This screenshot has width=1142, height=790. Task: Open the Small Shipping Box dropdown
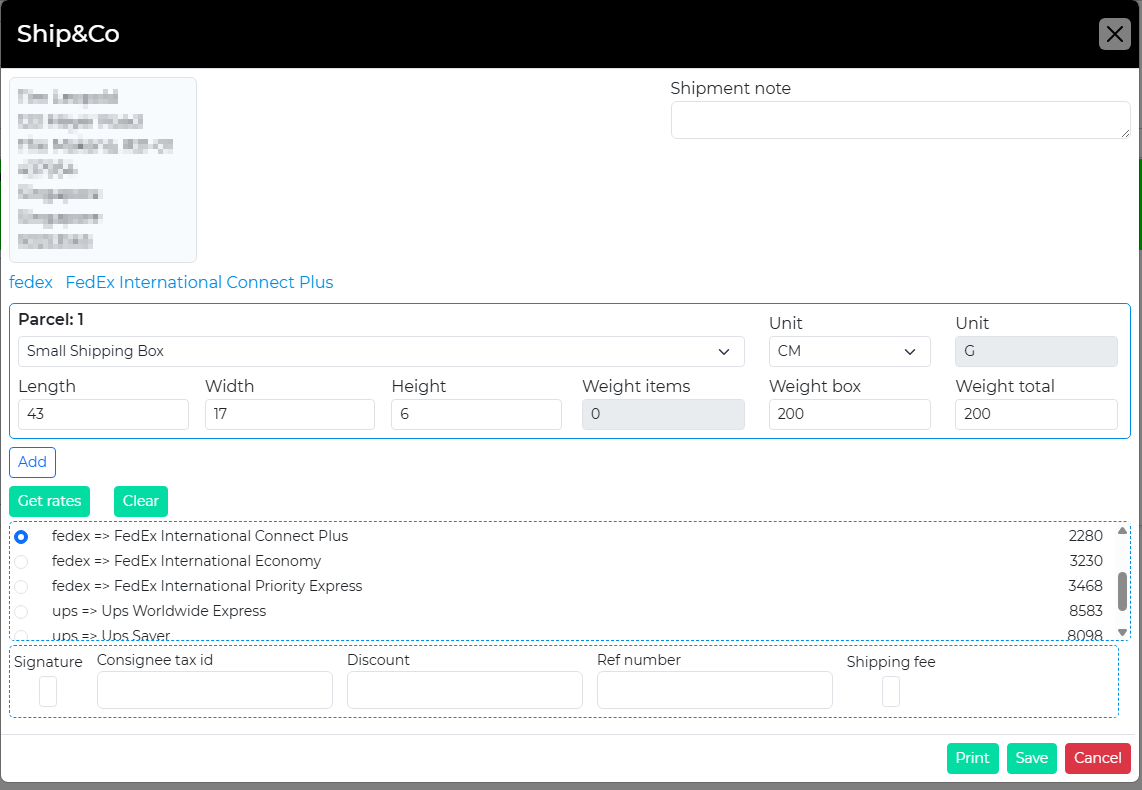click(x=381, y=352)
